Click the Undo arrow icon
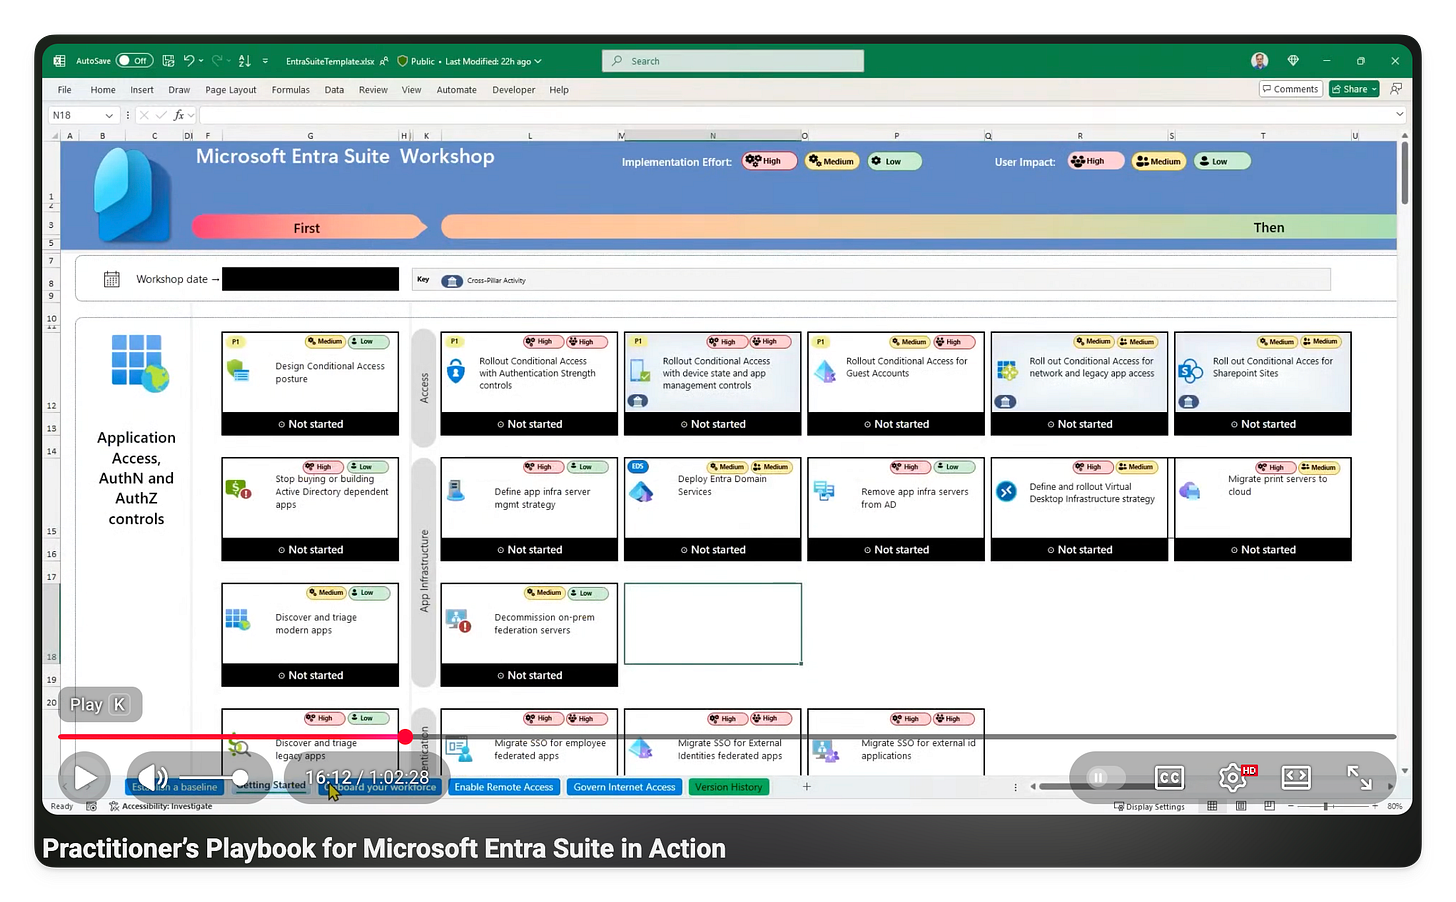1456x902 pixels. coord(188,61)
